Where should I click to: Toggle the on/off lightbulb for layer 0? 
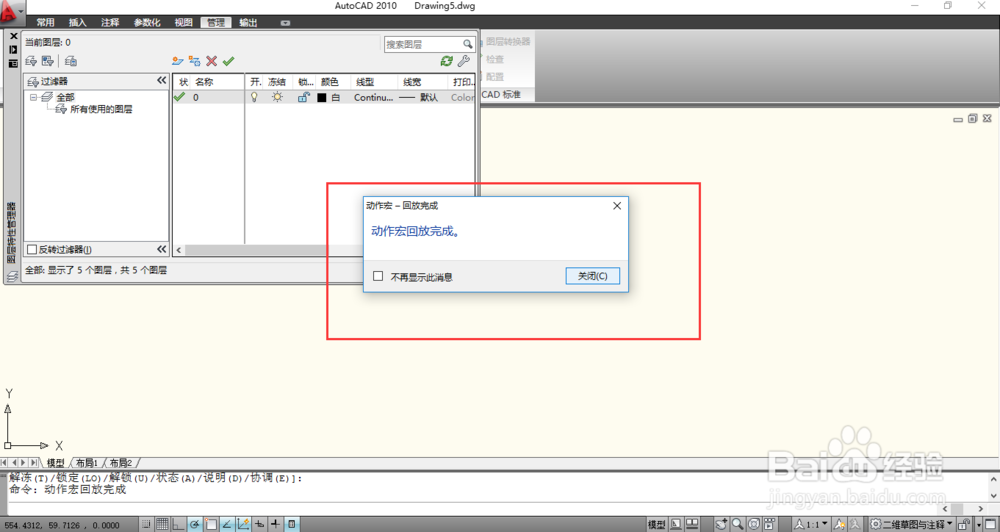pos(254,97)
